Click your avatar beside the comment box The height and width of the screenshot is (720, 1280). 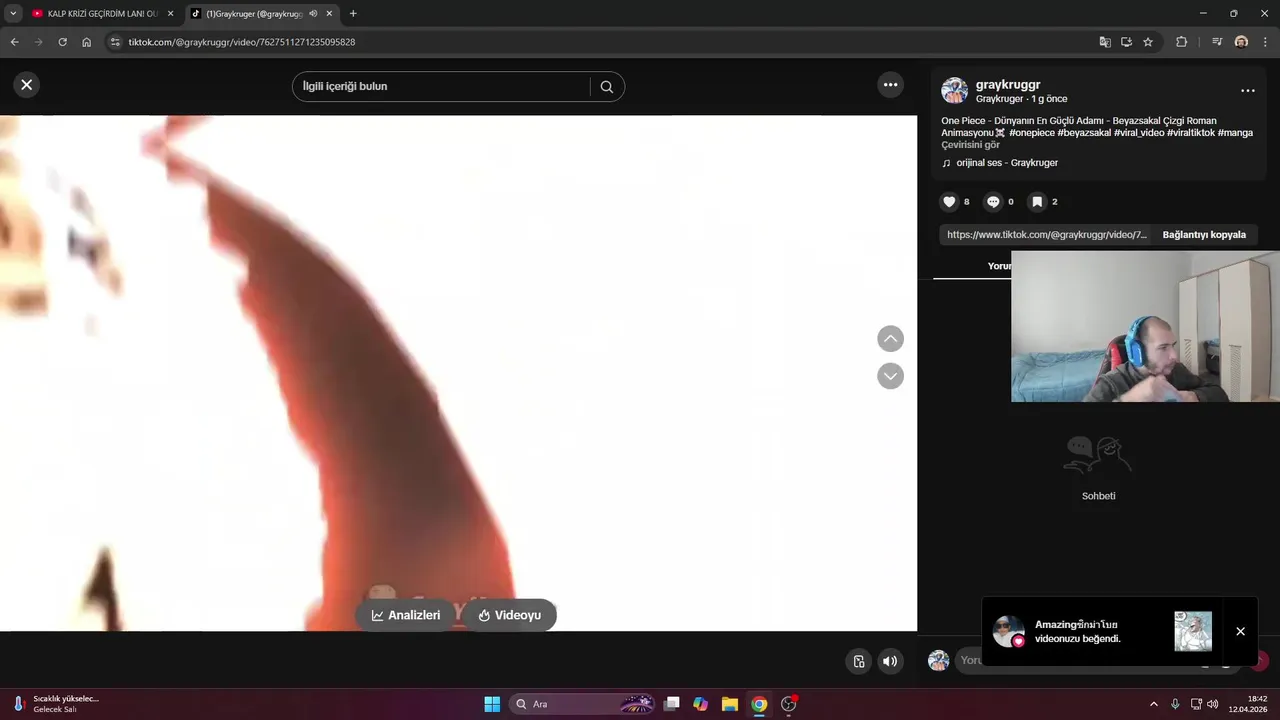pos(938,661)
